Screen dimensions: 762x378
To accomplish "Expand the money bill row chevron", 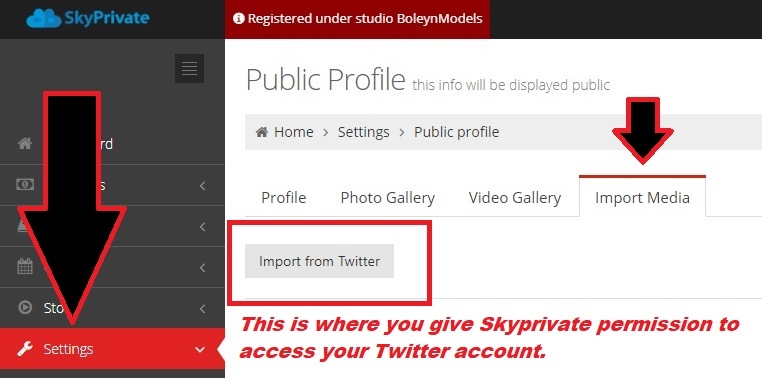I will coord(203,186).
